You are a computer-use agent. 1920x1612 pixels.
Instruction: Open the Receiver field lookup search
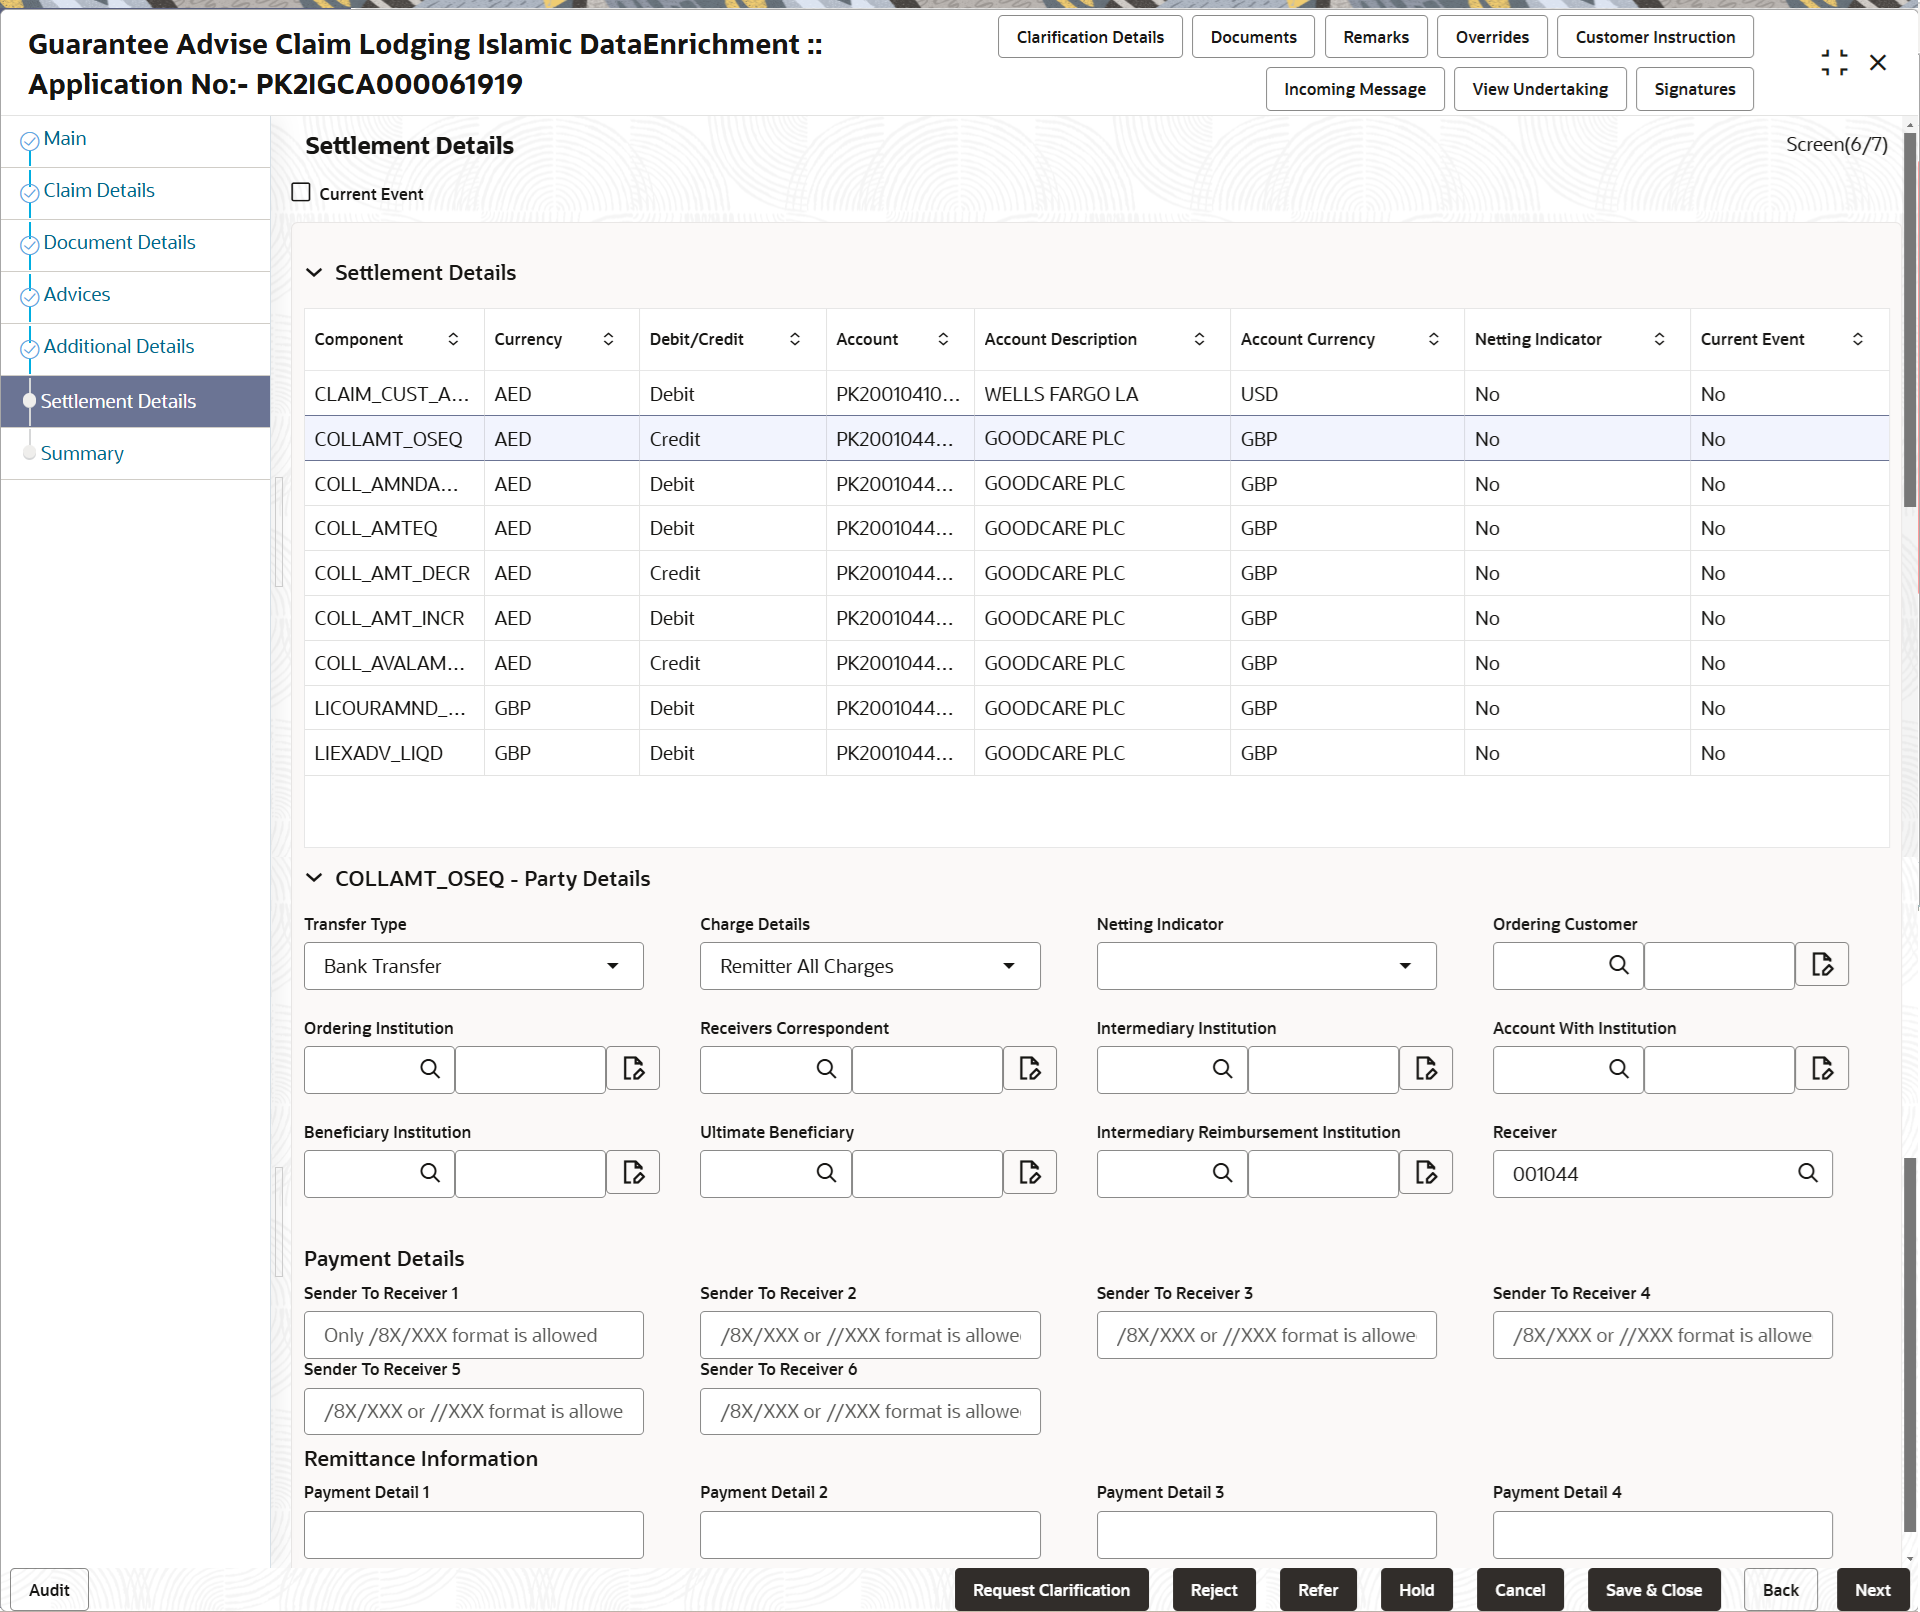pos(1809,1173)
